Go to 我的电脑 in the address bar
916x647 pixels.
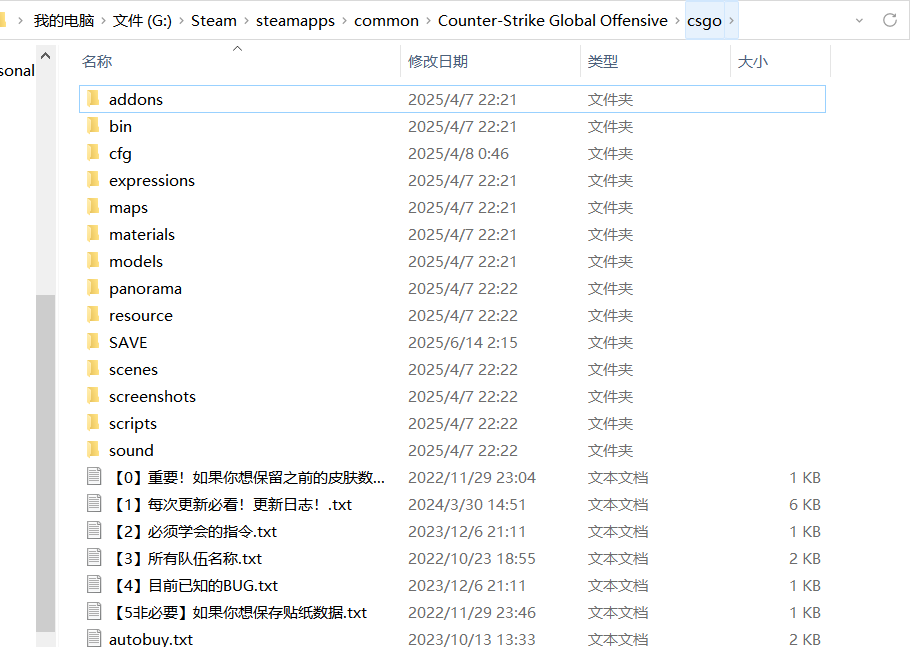point(64,21)
